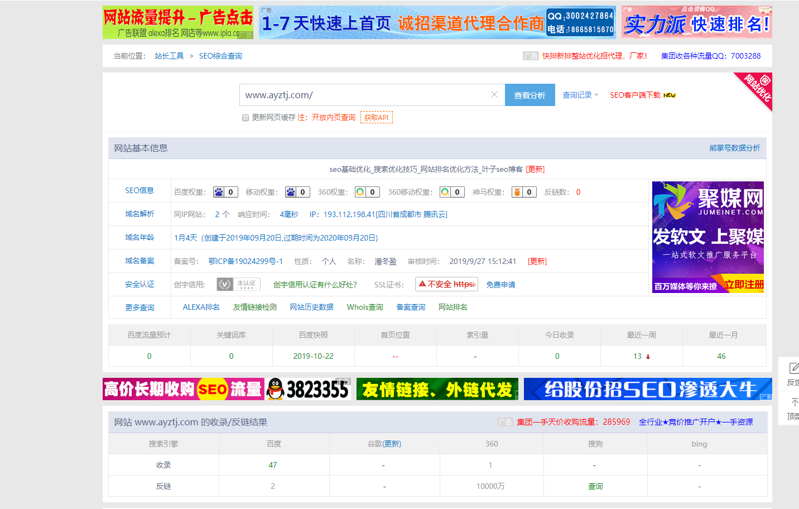The image size is (799, 509).
Task: Click the Baidu paw weight icon
Action: 219,192
